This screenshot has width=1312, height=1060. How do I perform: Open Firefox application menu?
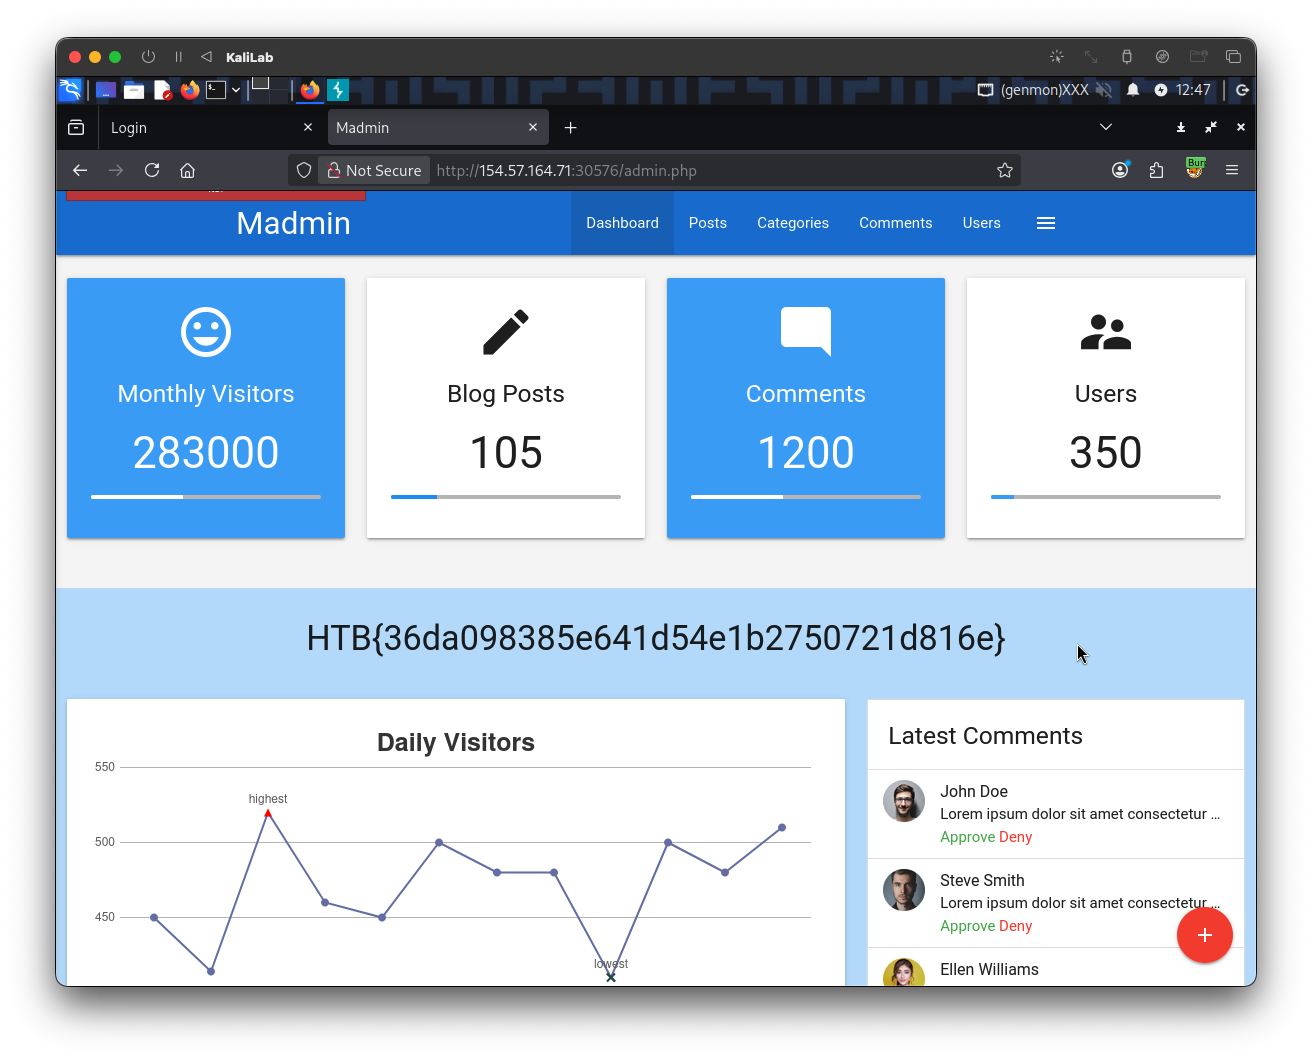click(x=1232, y=170)
